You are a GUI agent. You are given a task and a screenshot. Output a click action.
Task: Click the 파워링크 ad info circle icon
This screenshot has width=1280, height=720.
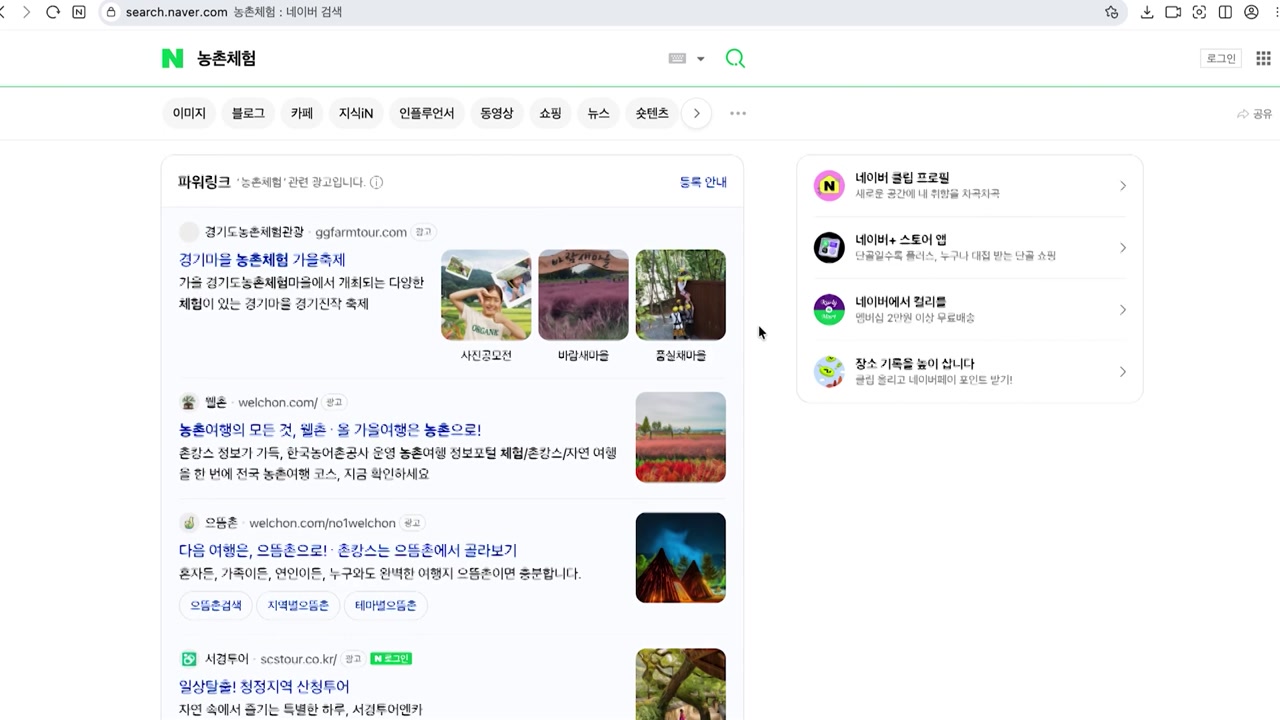coord(376,182)
